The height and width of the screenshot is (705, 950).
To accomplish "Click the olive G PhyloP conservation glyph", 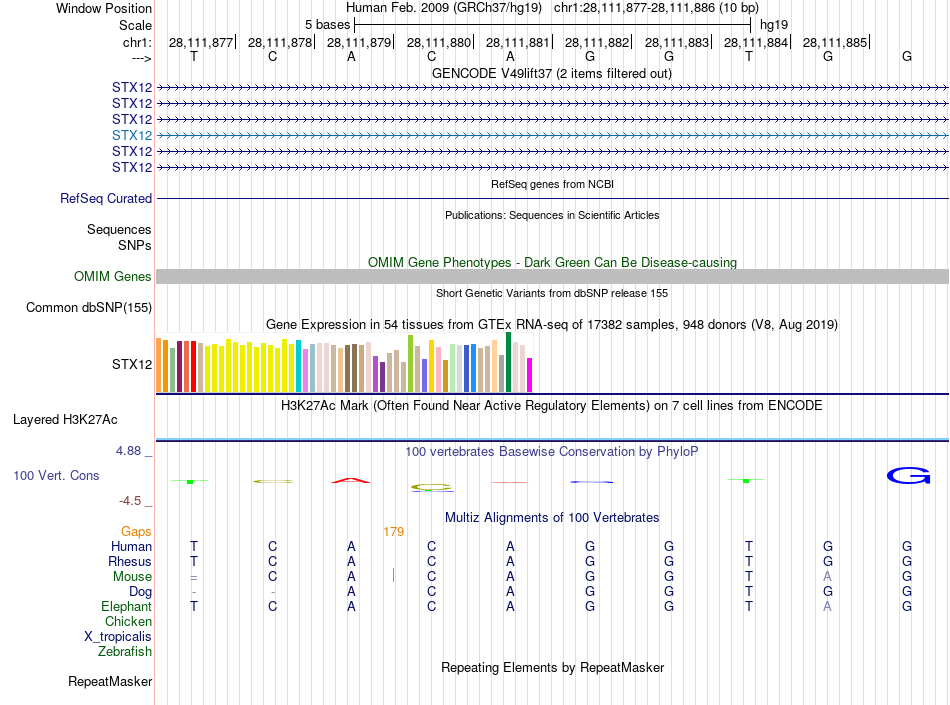I will (x=431, y=487).
